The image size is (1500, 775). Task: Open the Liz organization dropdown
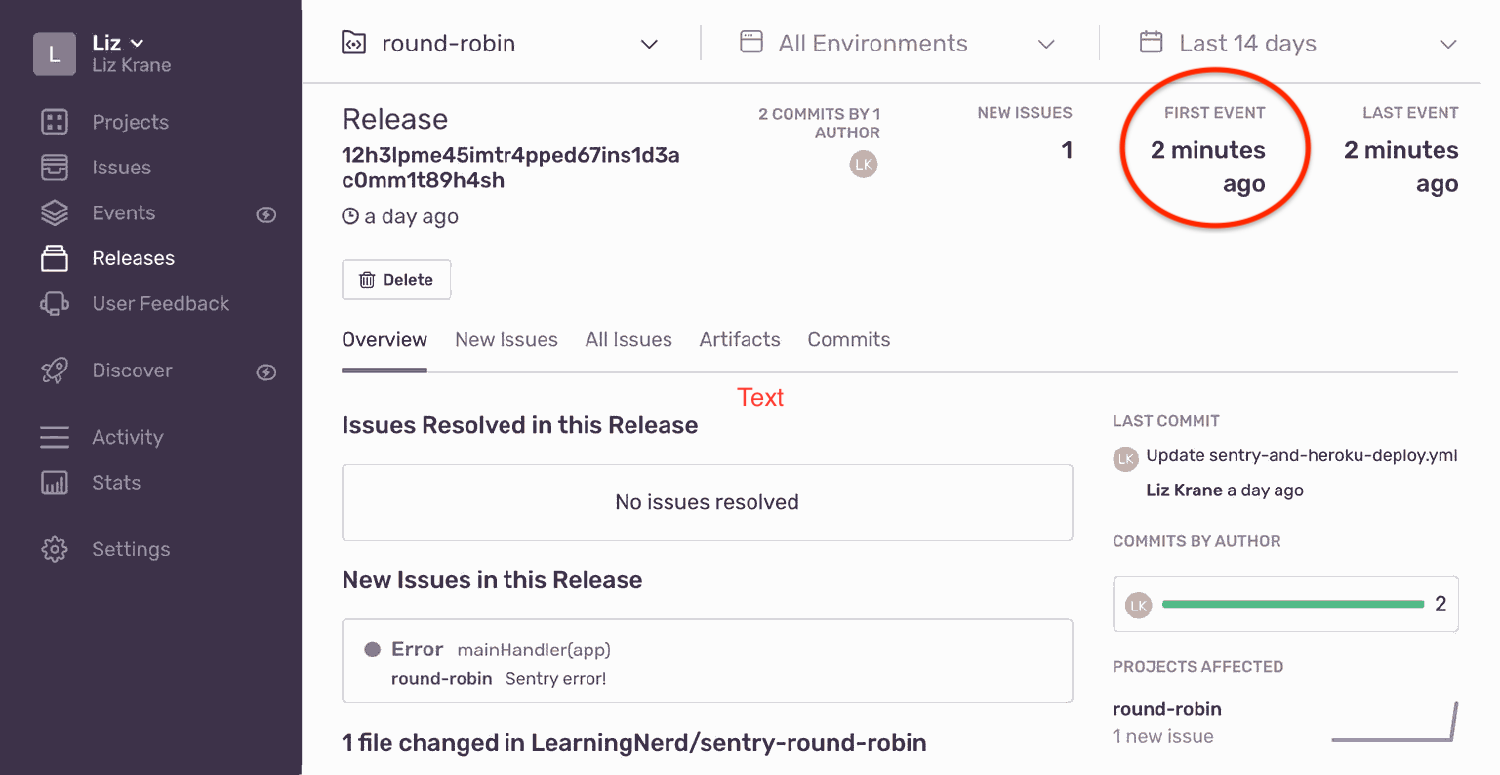click(x=118, y=43)
